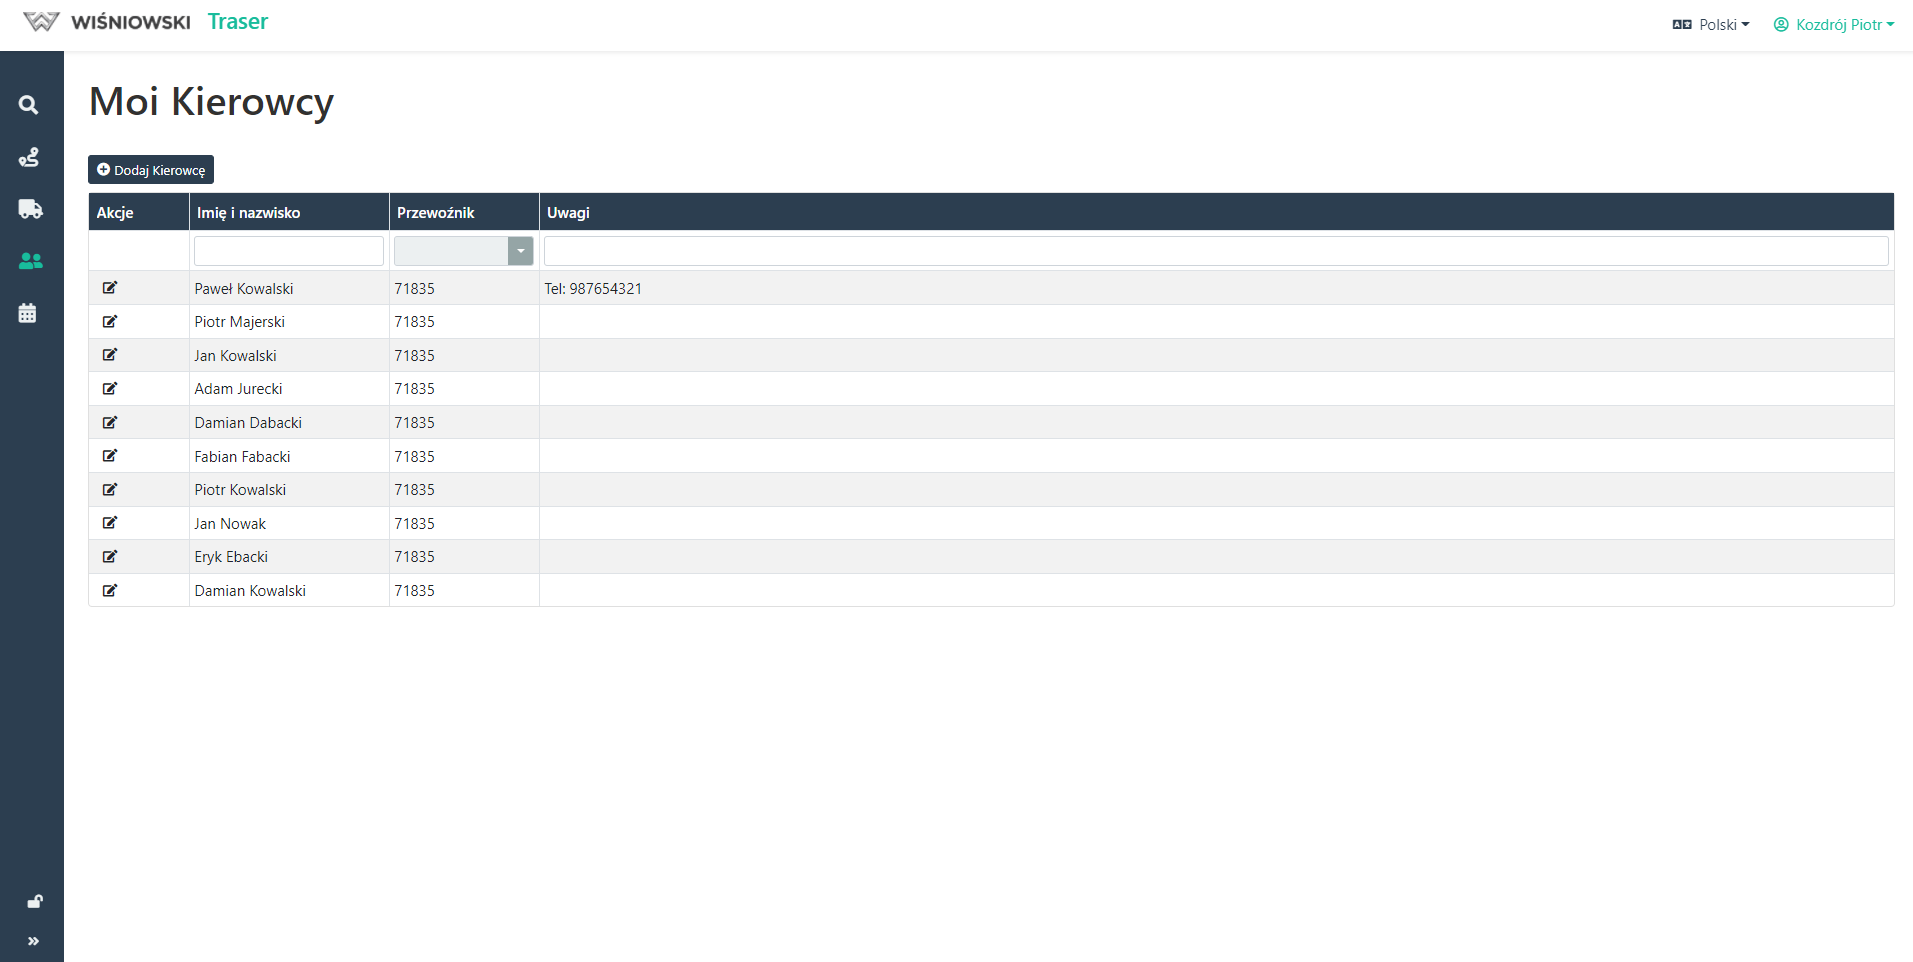
Task: Open the calendar icon in the sidebar
Action: pos(28,313)
